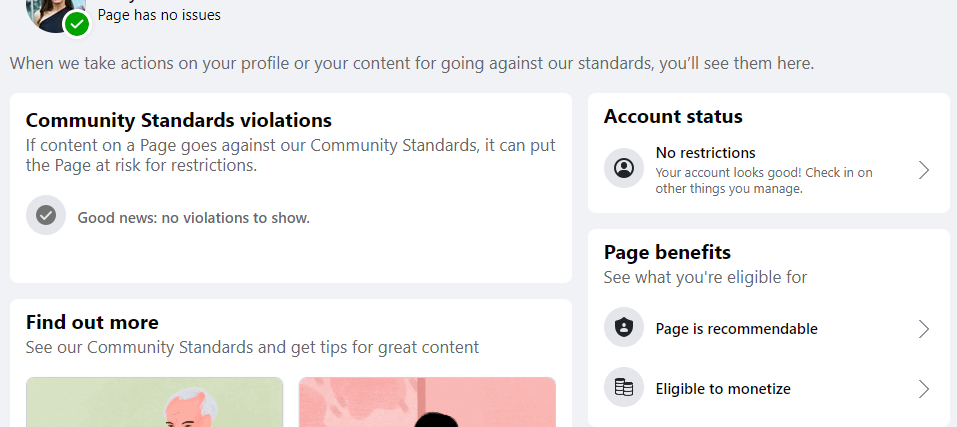Viewport: 957px width, 427px height.
Task: Click 'Your account looks good' description text
Action: [764, 181]
